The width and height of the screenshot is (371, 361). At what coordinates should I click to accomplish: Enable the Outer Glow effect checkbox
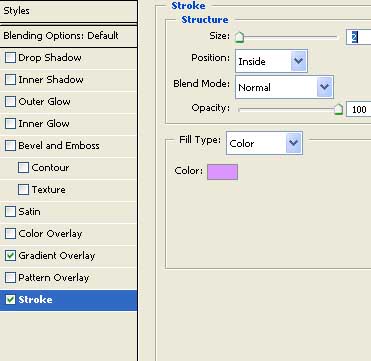pyautogui.click(x=10, y=102)
